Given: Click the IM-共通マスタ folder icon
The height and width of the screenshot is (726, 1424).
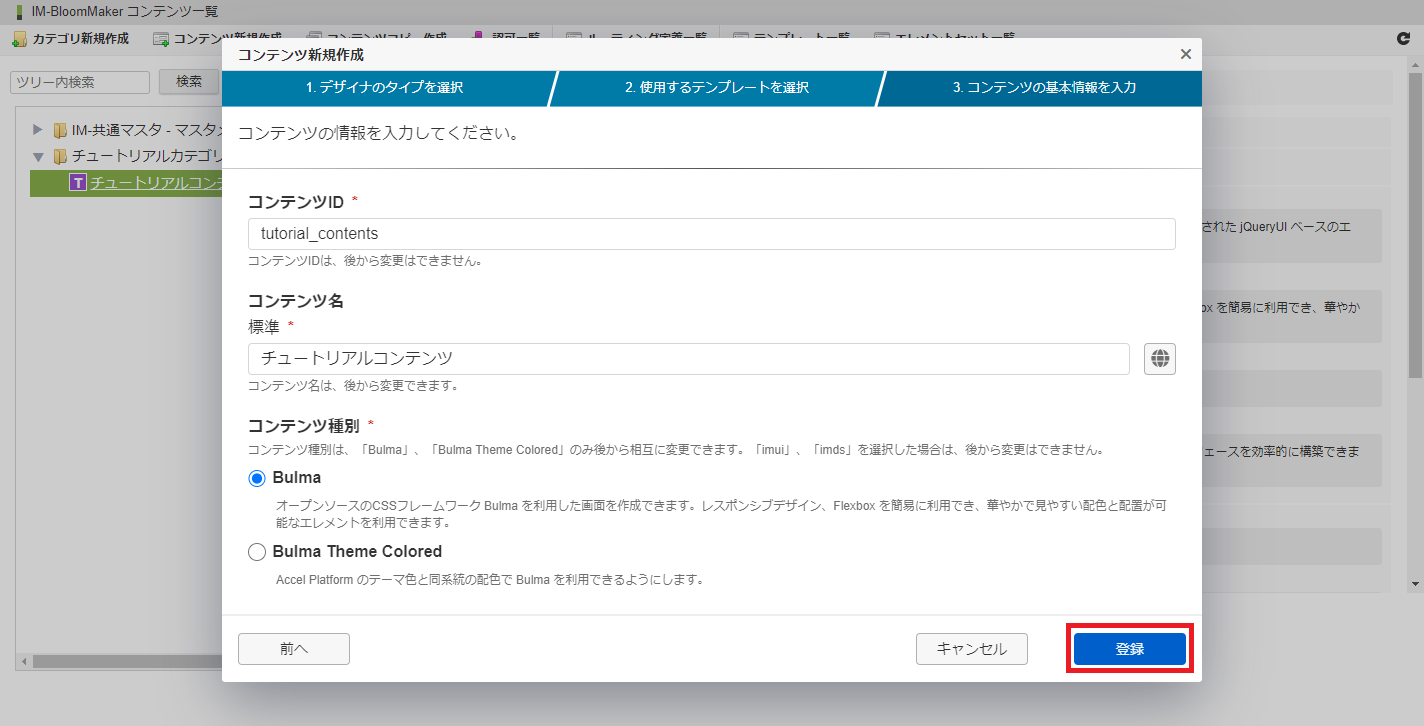Looking at the screenshot, I should (x=60, y=130).
